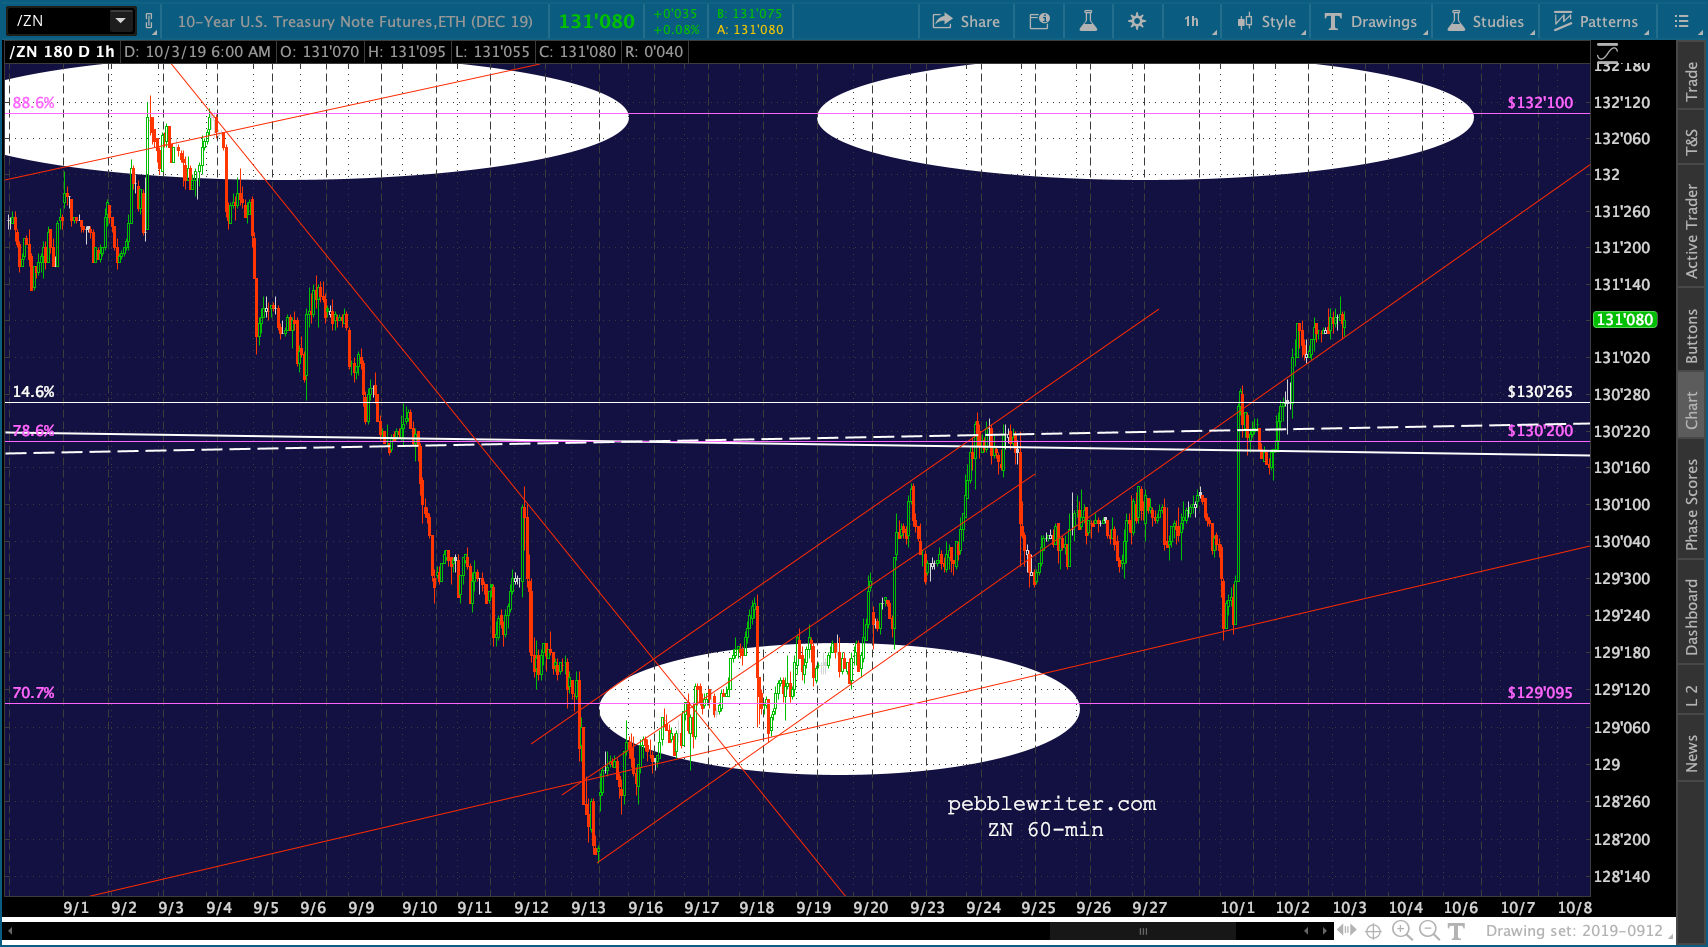
Task: Open the chart list menu icon
Action: (1682, 21)
